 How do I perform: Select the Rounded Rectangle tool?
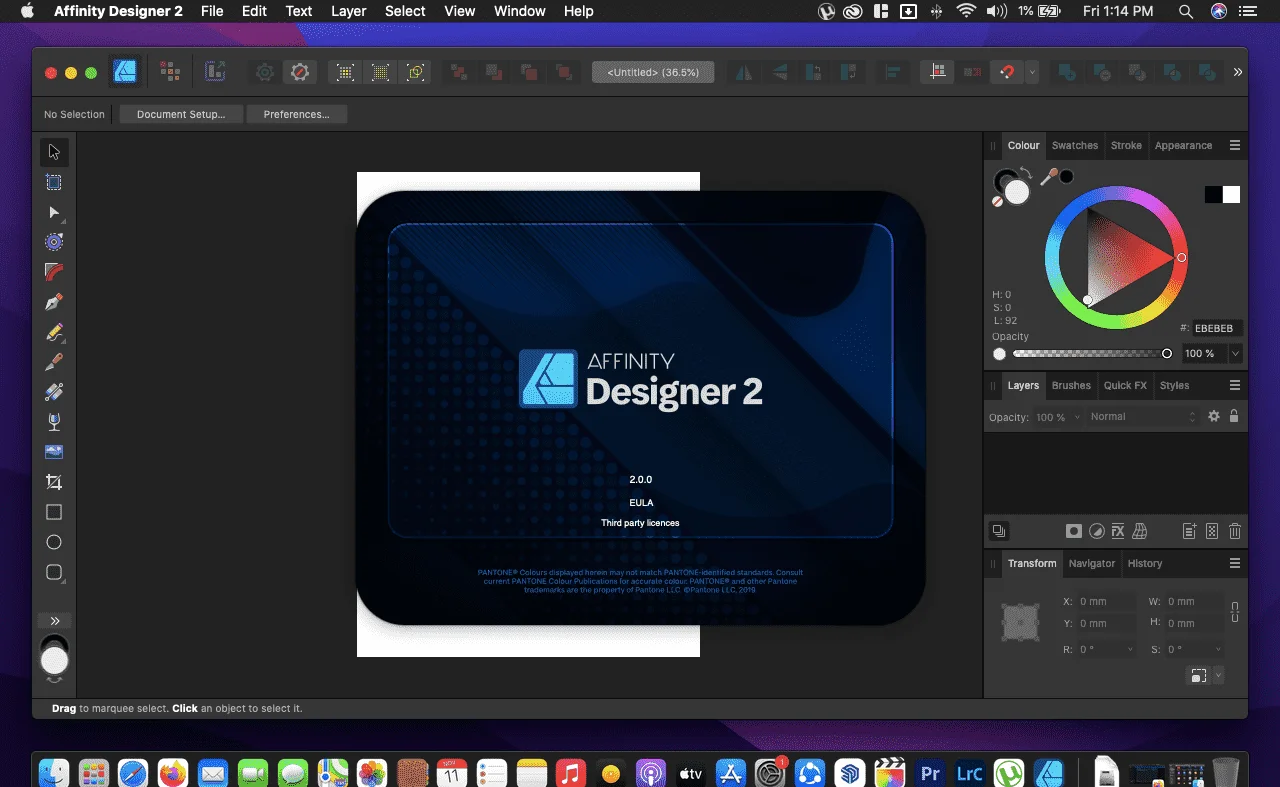54,573
